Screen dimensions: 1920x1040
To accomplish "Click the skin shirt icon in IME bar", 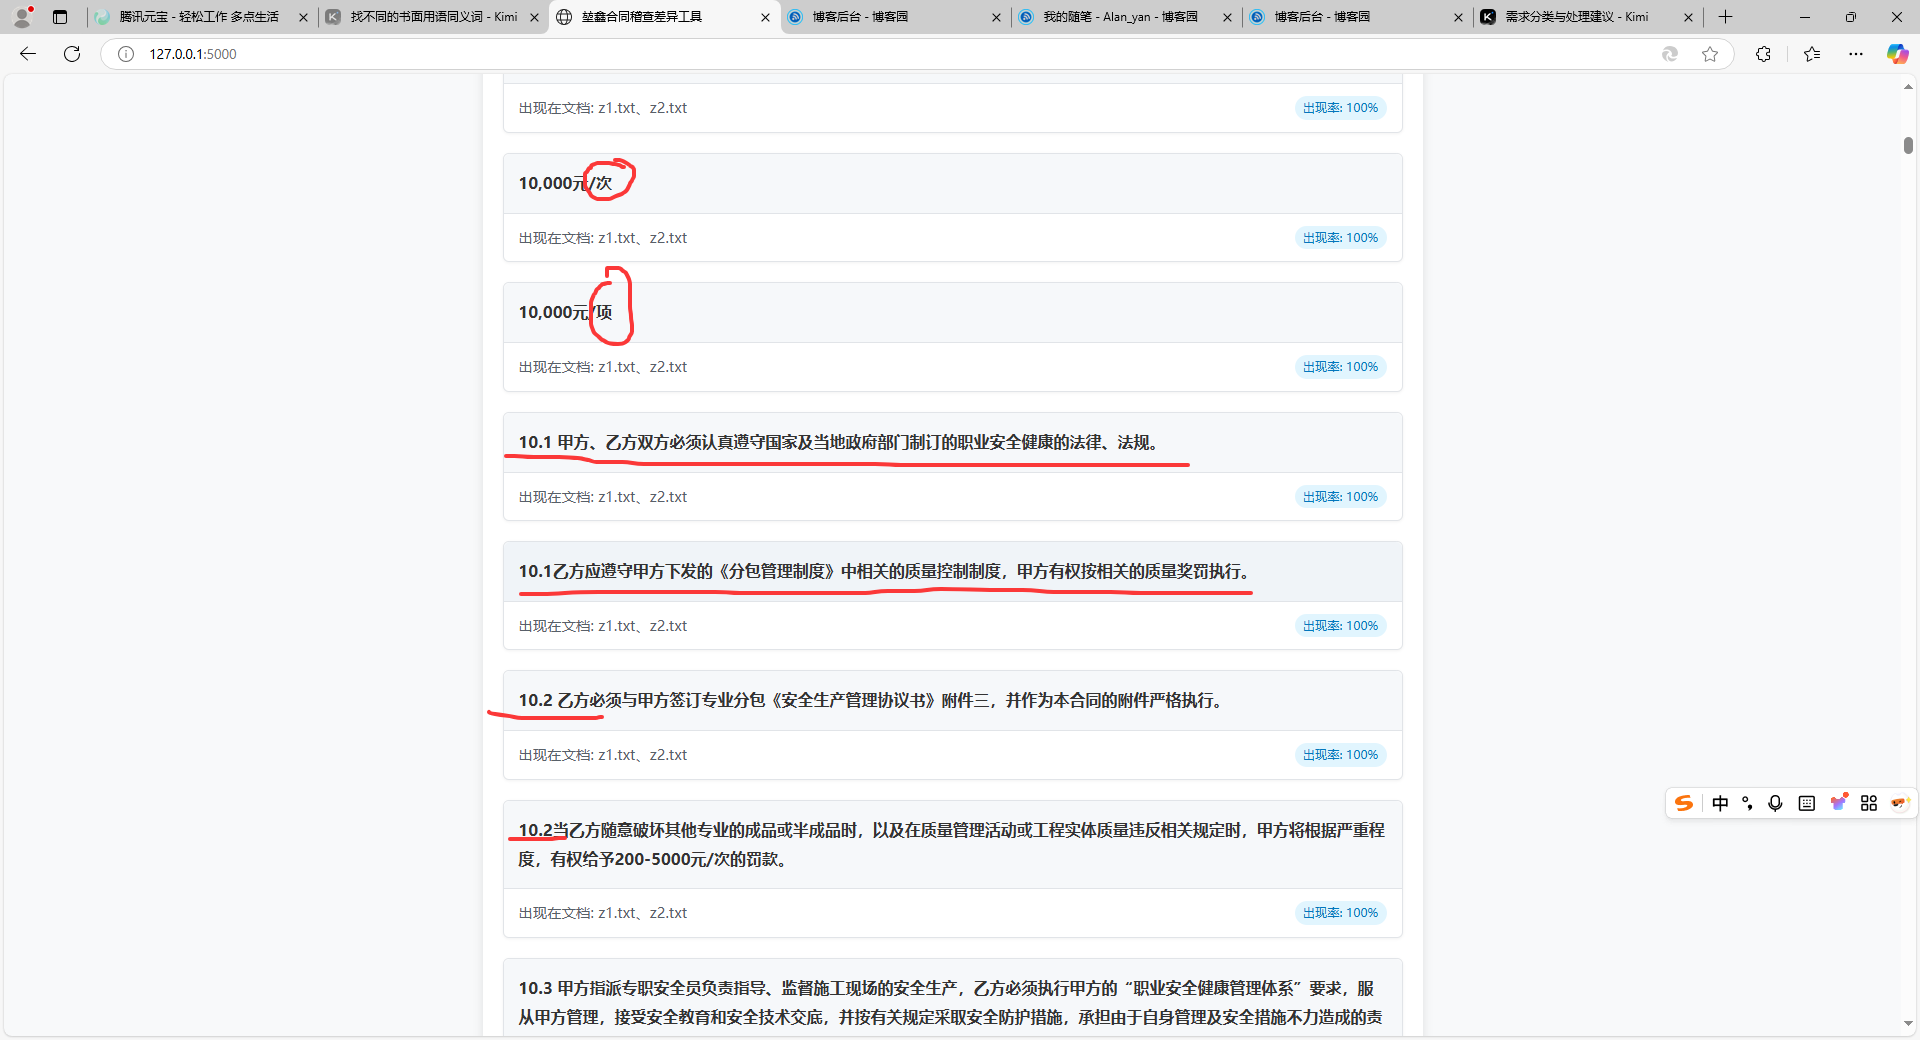I will [x=1838, y=802].
